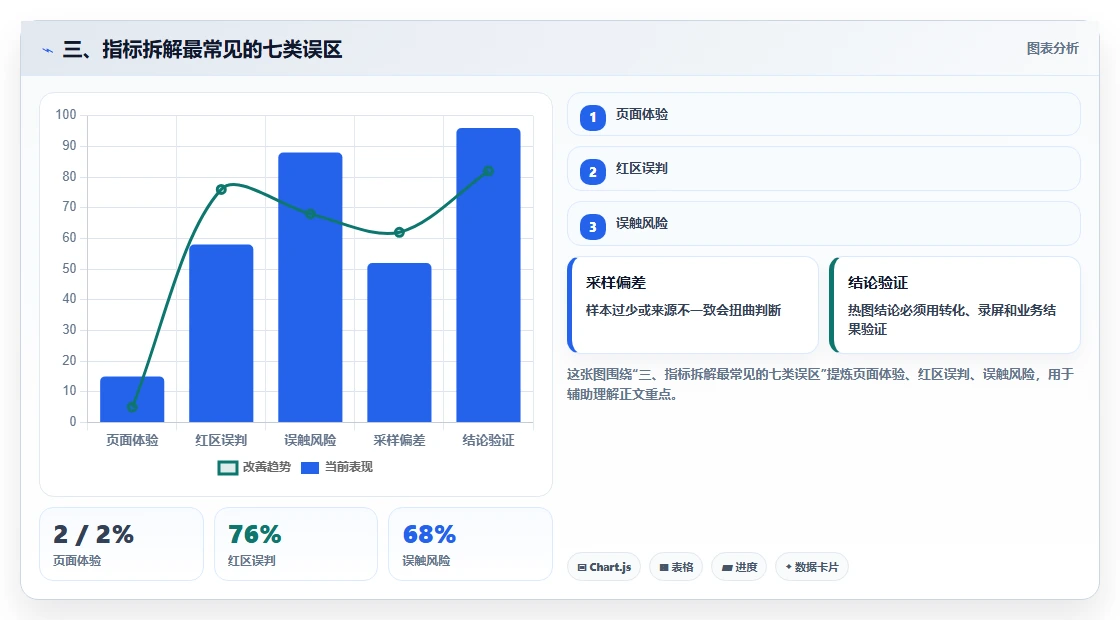Click the x-axis label 页面体验

coord(132,441)
